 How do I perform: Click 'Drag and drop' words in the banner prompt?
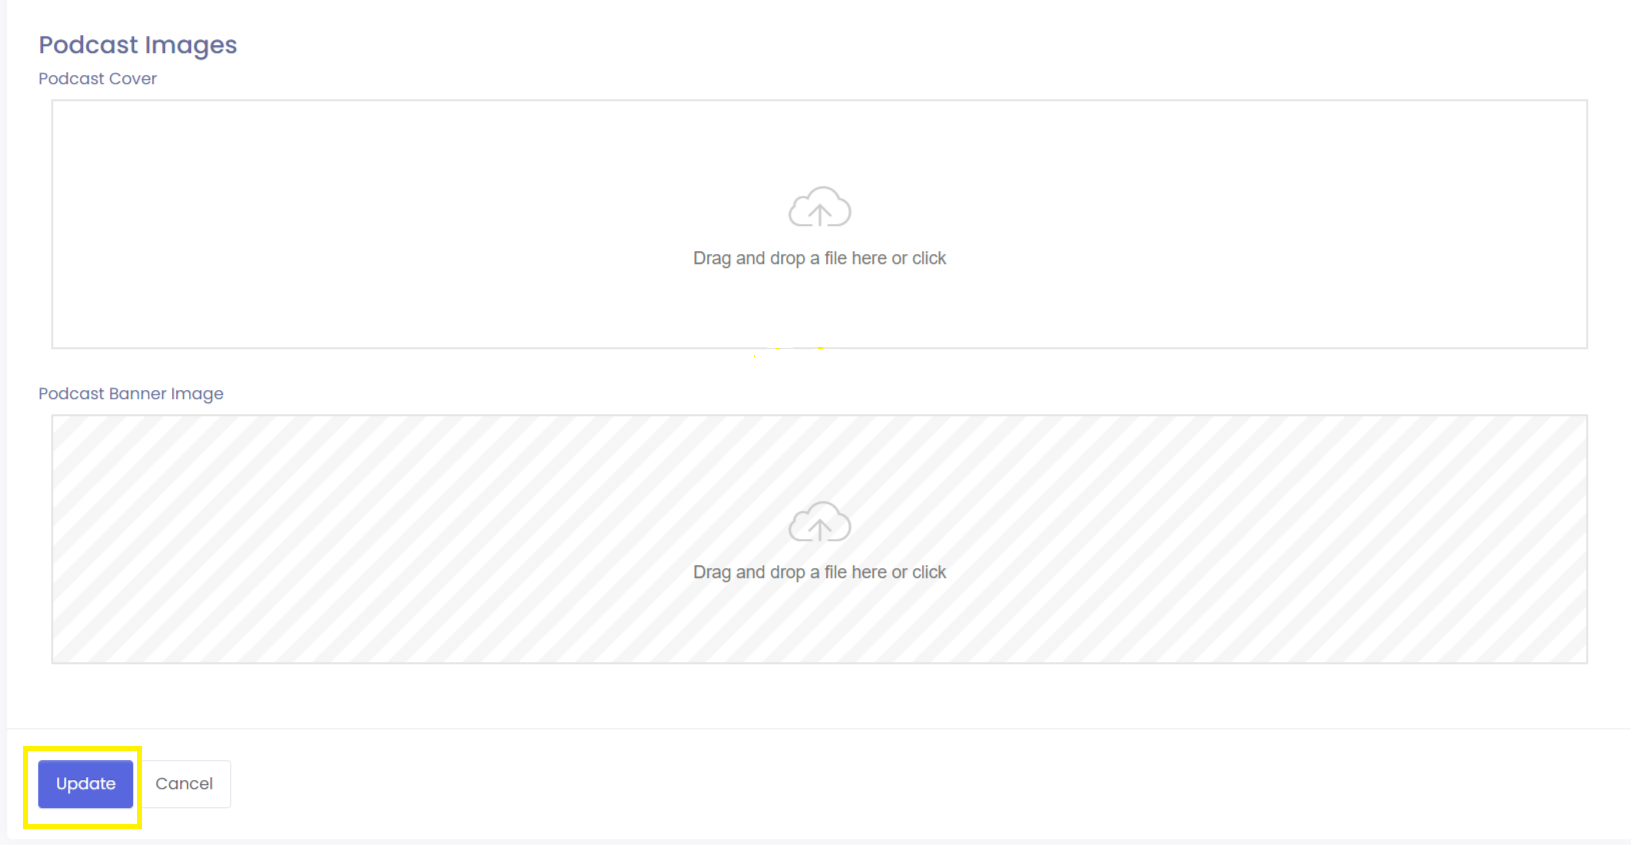749,572
